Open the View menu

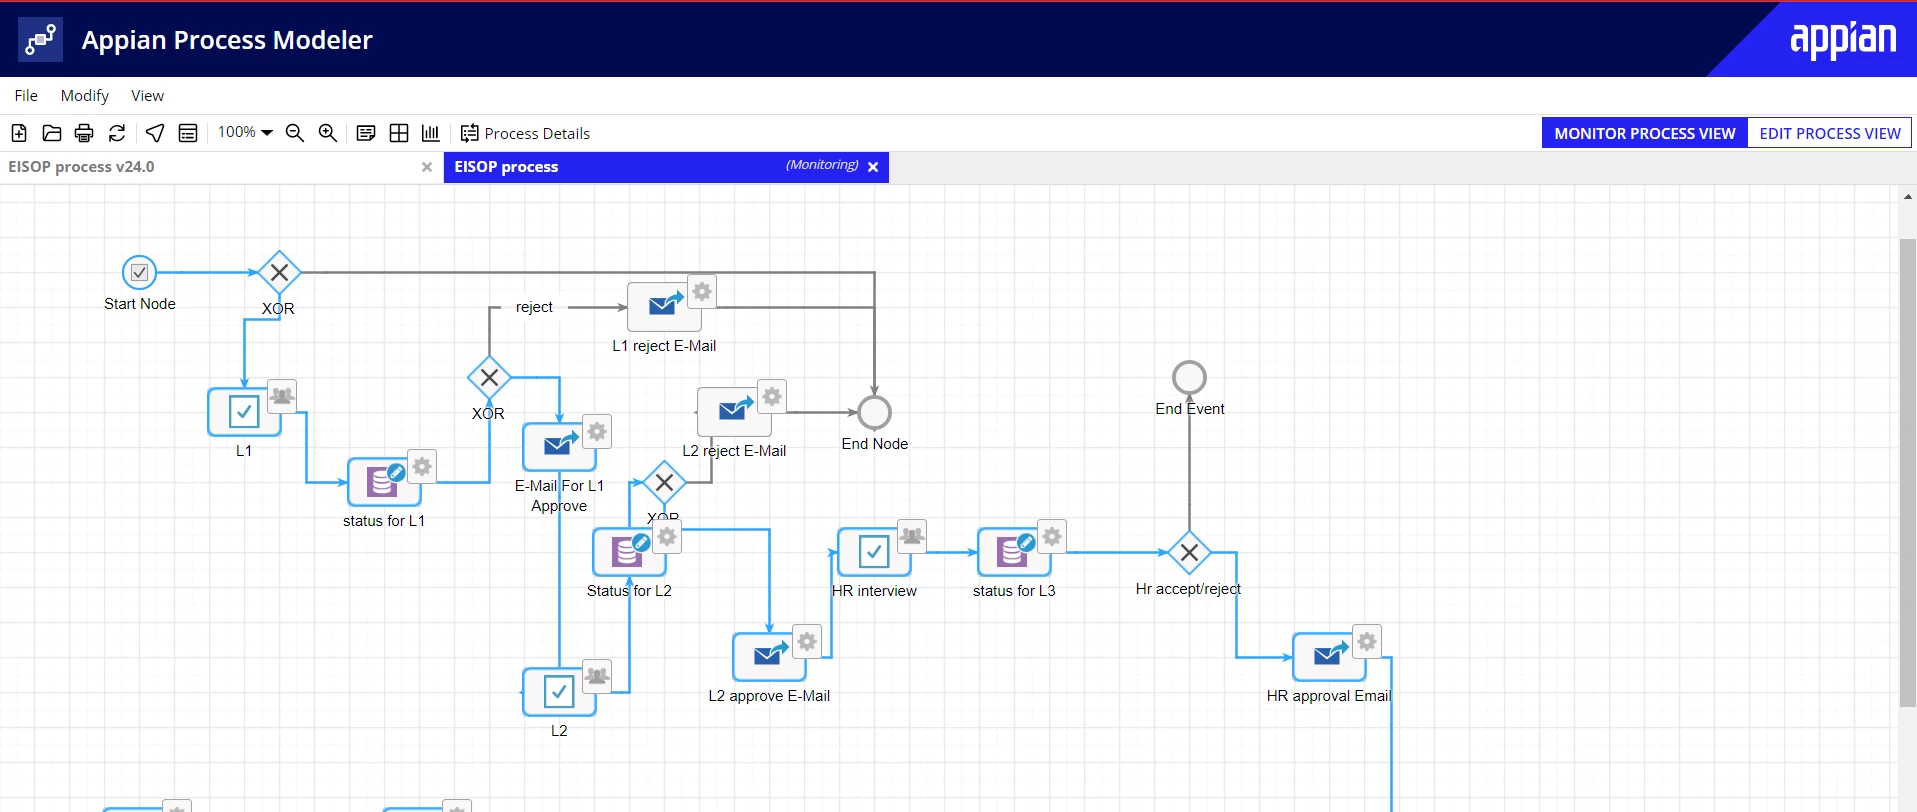(147, 95)
